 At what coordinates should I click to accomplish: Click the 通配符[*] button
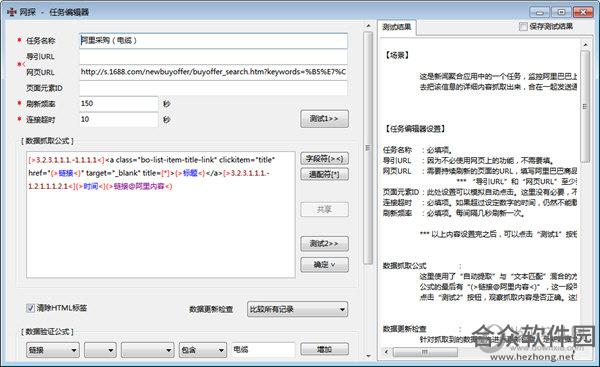(324, 175)
